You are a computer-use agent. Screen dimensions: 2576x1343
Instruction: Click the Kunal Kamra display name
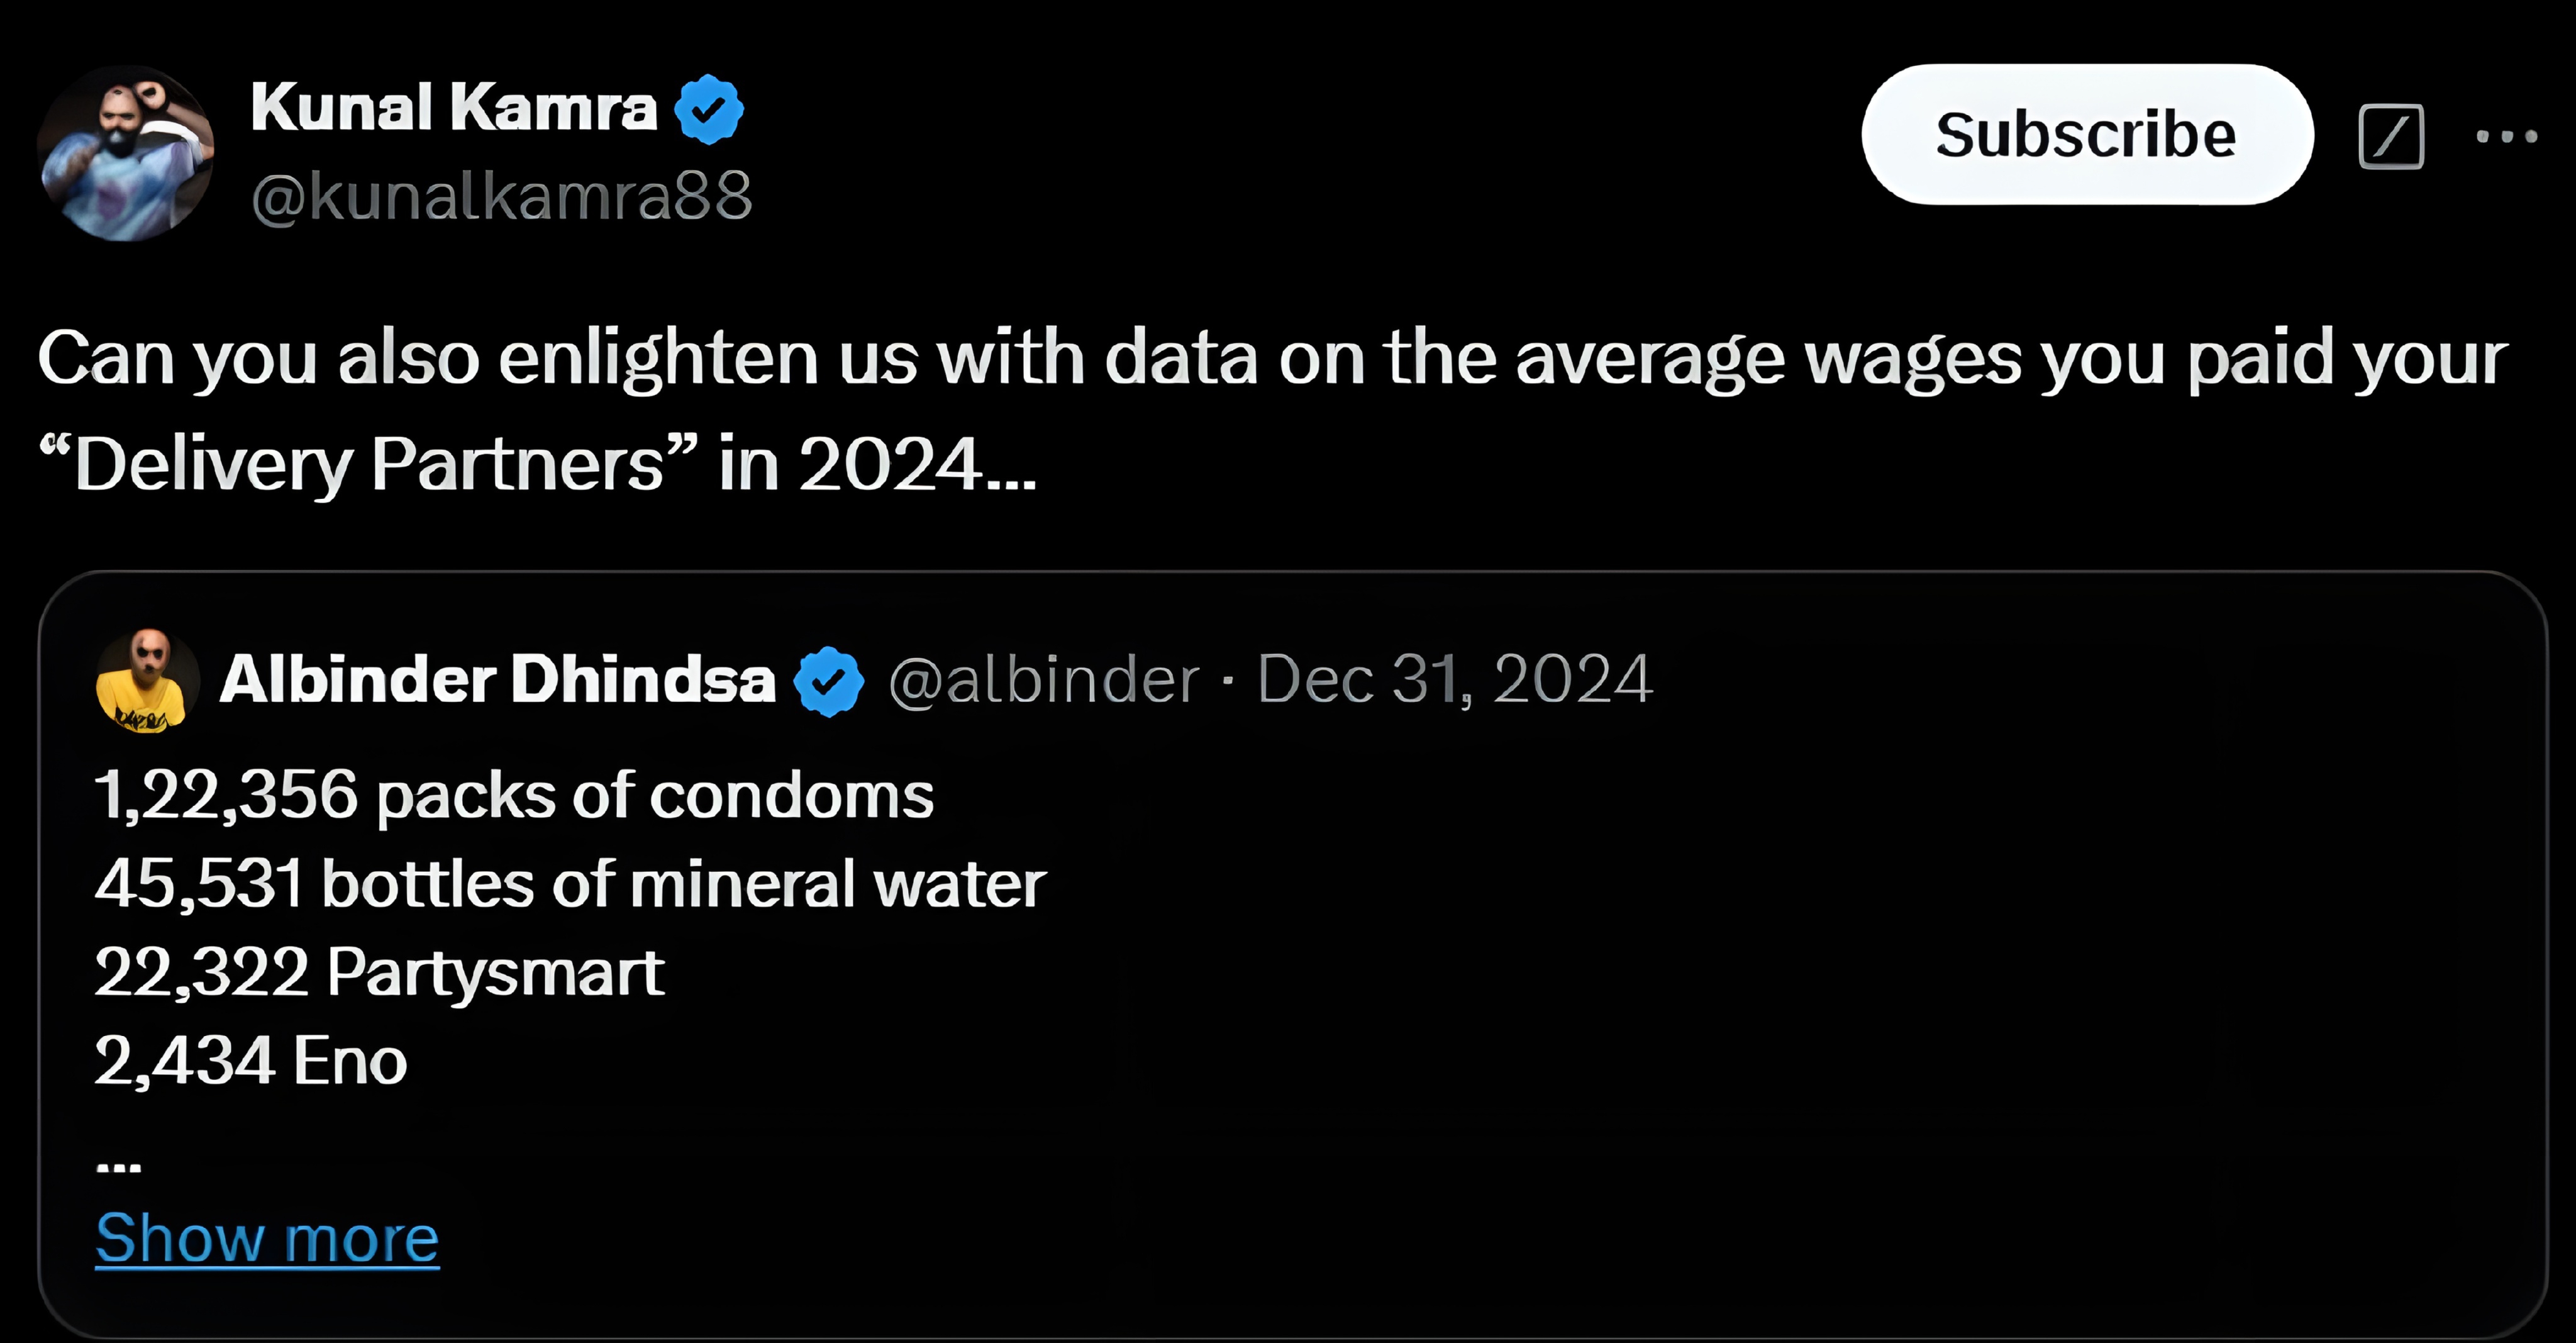point(453,107)
